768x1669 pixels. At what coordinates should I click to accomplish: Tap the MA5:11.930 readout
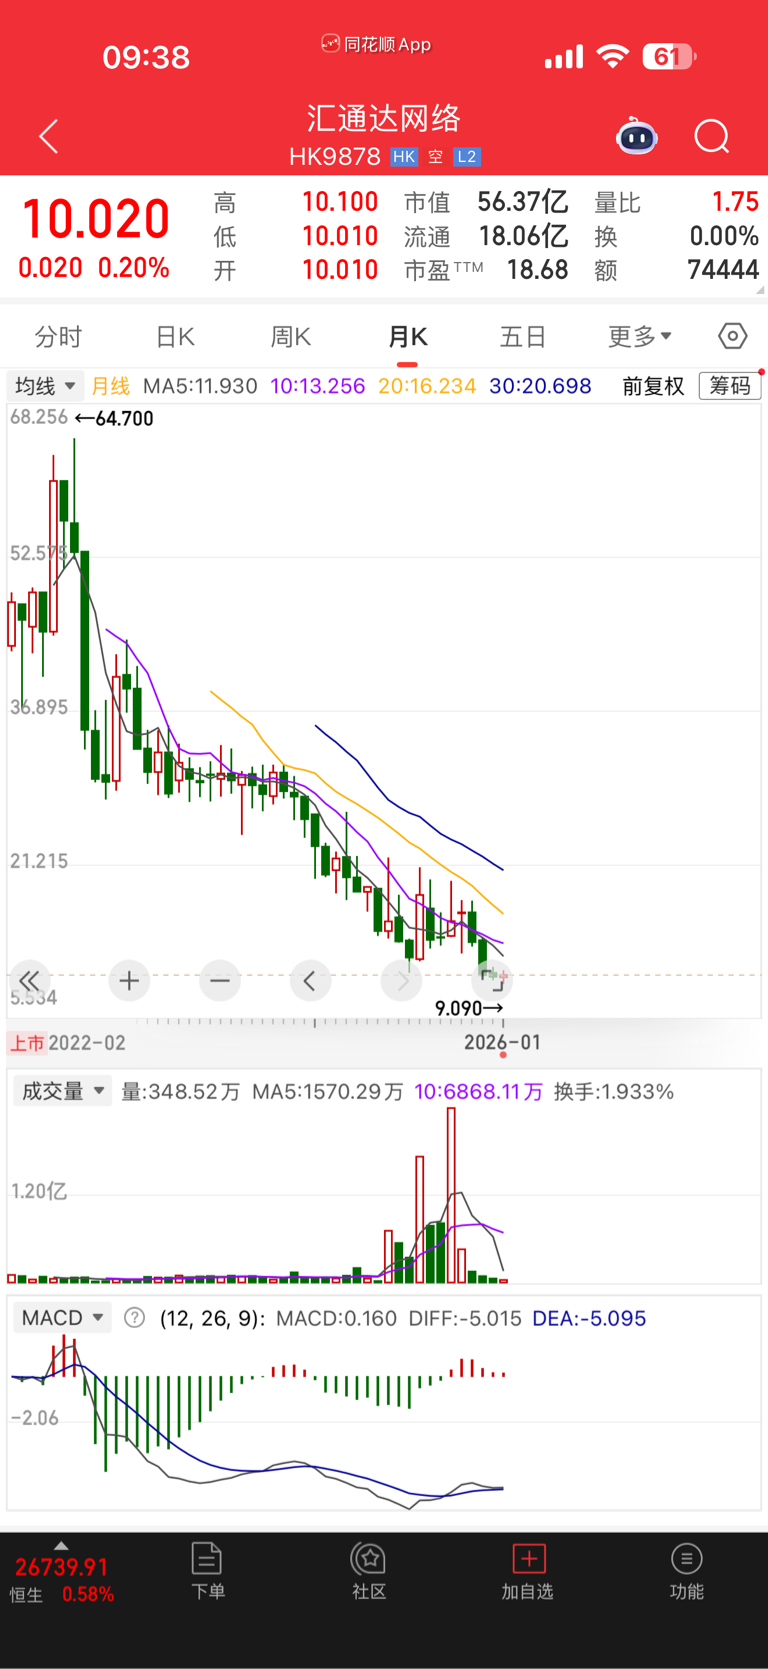point(200,386)
